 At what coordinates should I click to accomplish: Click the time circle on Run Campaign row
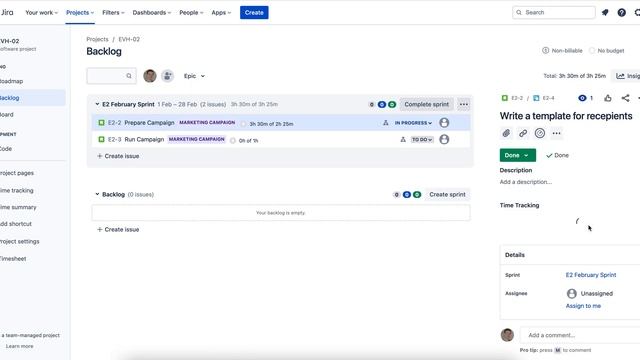233,140
